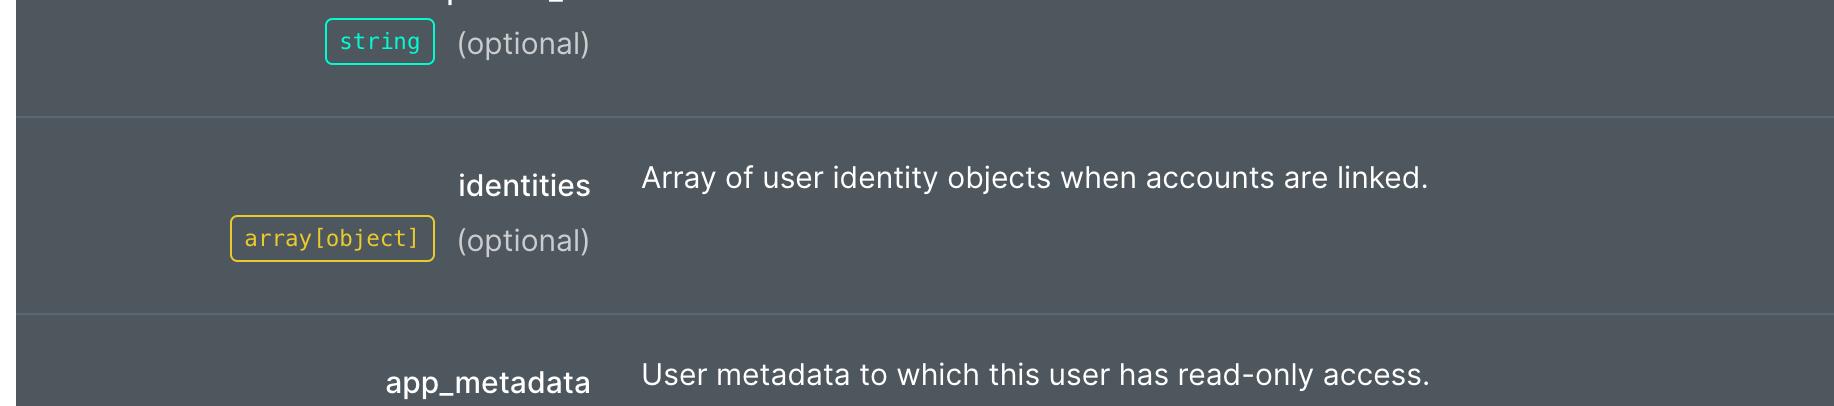Click the word "accounts" in identities description
Image resolution: width=1834 pixels, height=406 pixels.
click(x=1210, y=178)
